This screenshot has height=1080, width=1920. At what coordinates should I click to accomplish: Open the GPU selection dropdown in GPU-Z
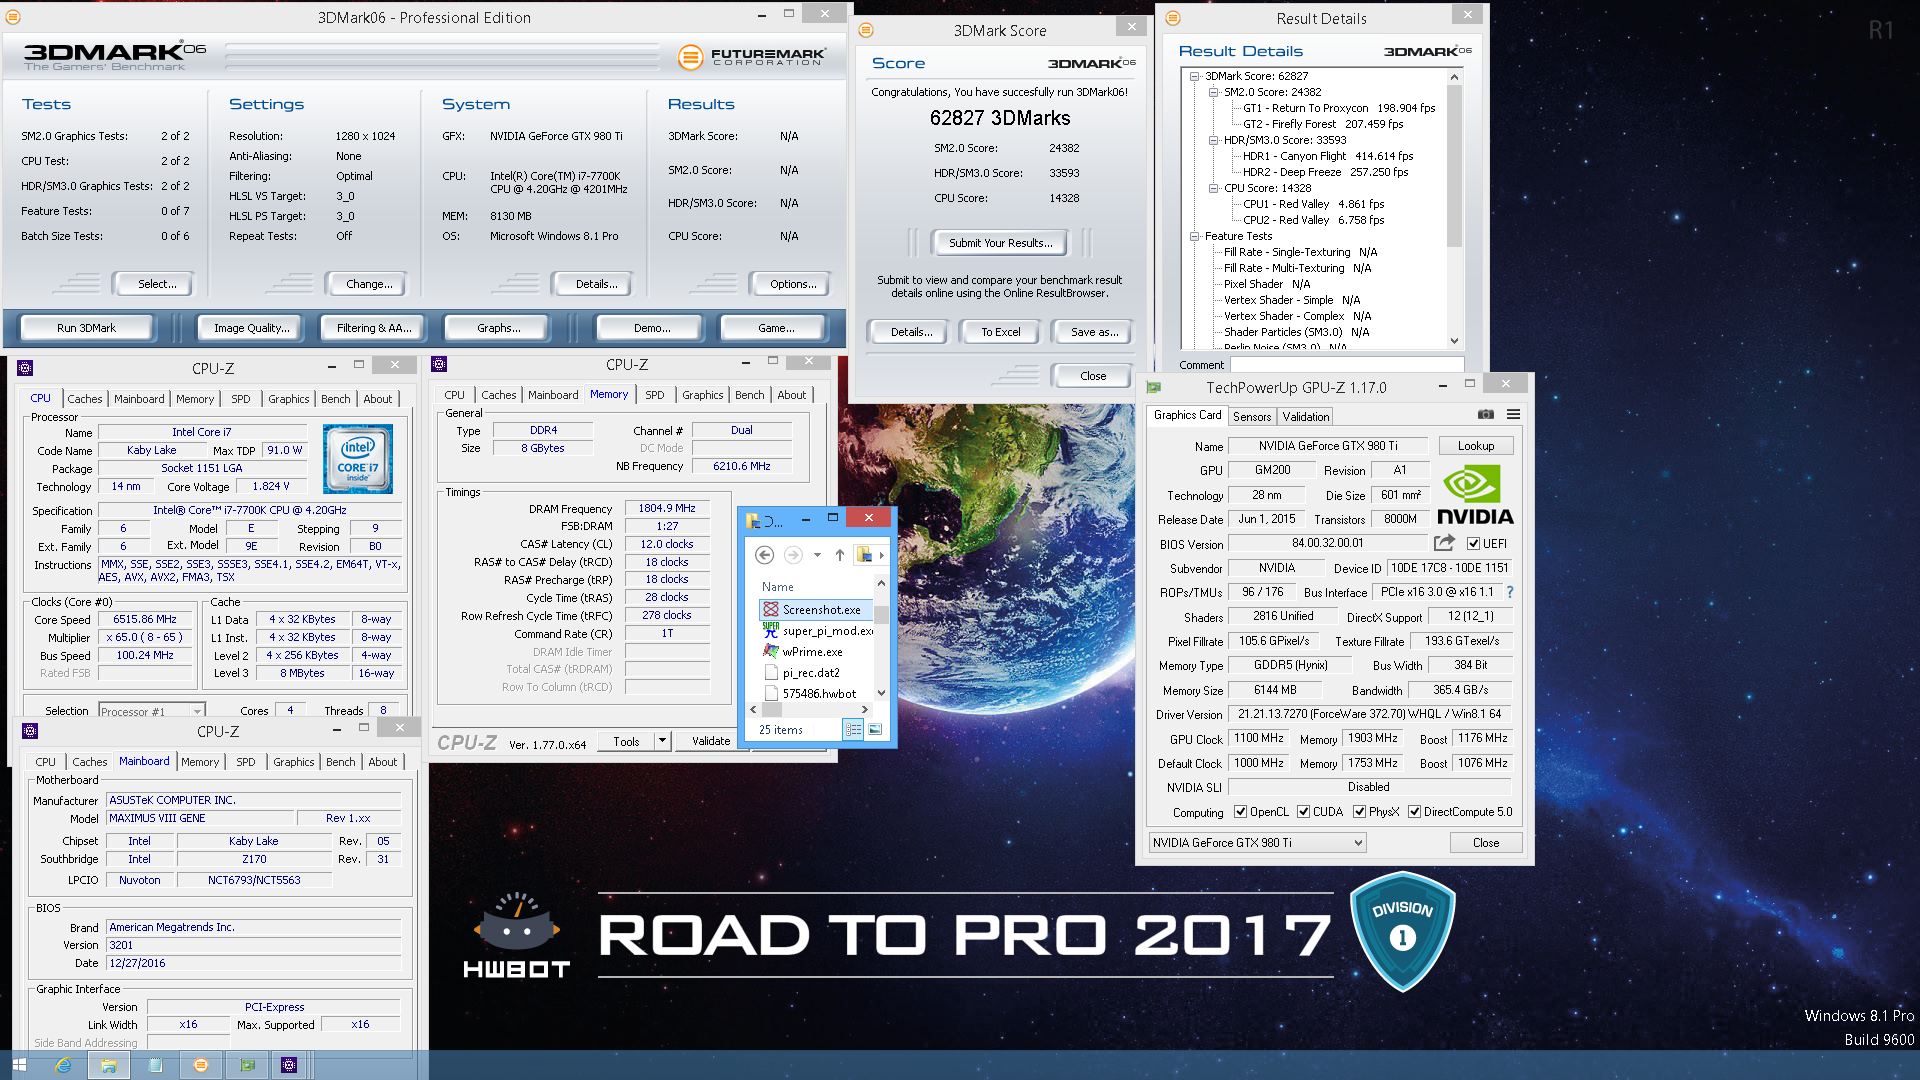(1257, 843)
